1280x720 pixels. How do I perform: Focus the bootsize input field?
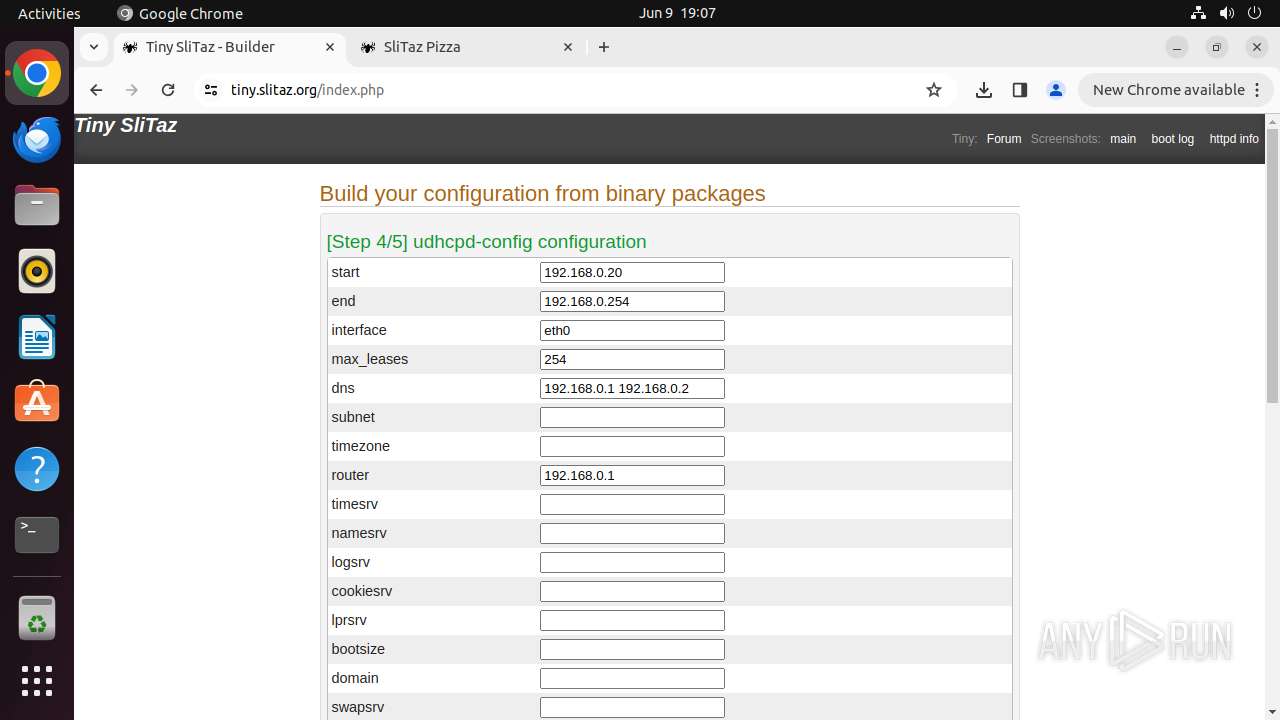coord(632,649)
